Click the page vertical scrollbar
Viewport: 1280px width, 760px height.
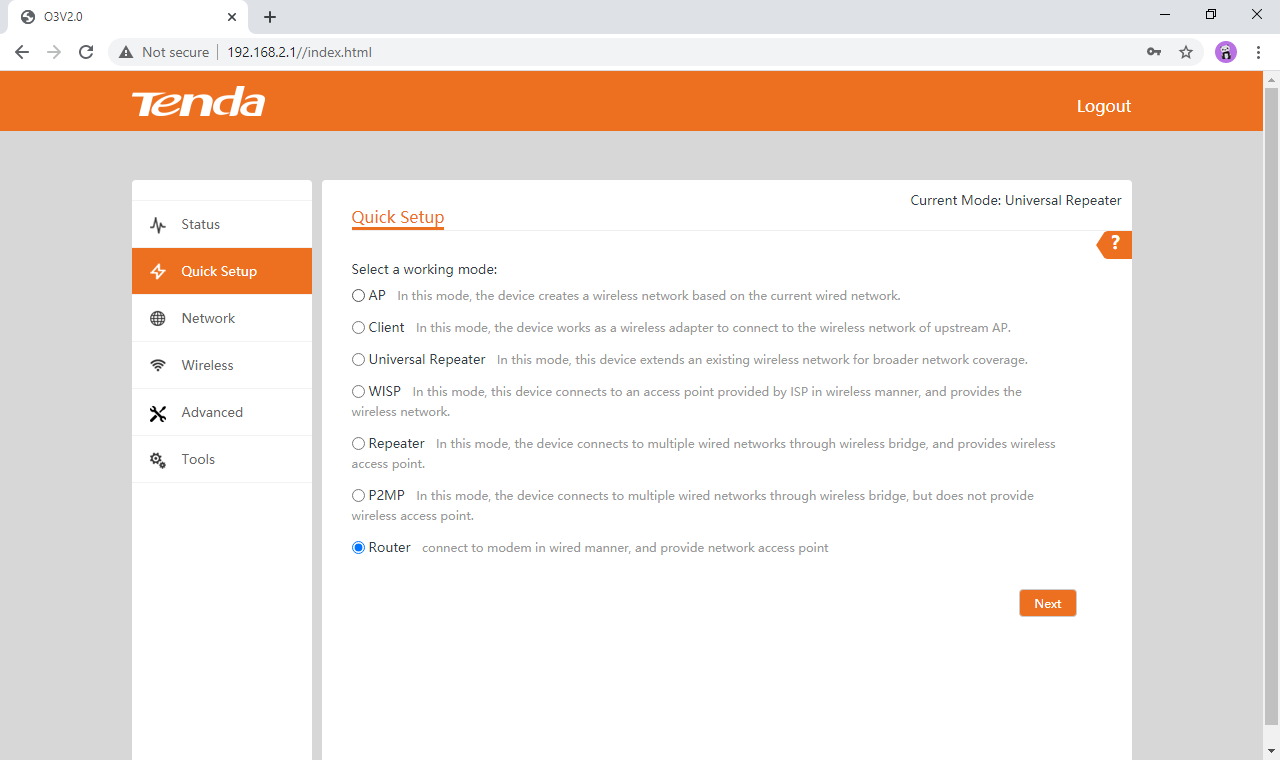point(1272,406)
